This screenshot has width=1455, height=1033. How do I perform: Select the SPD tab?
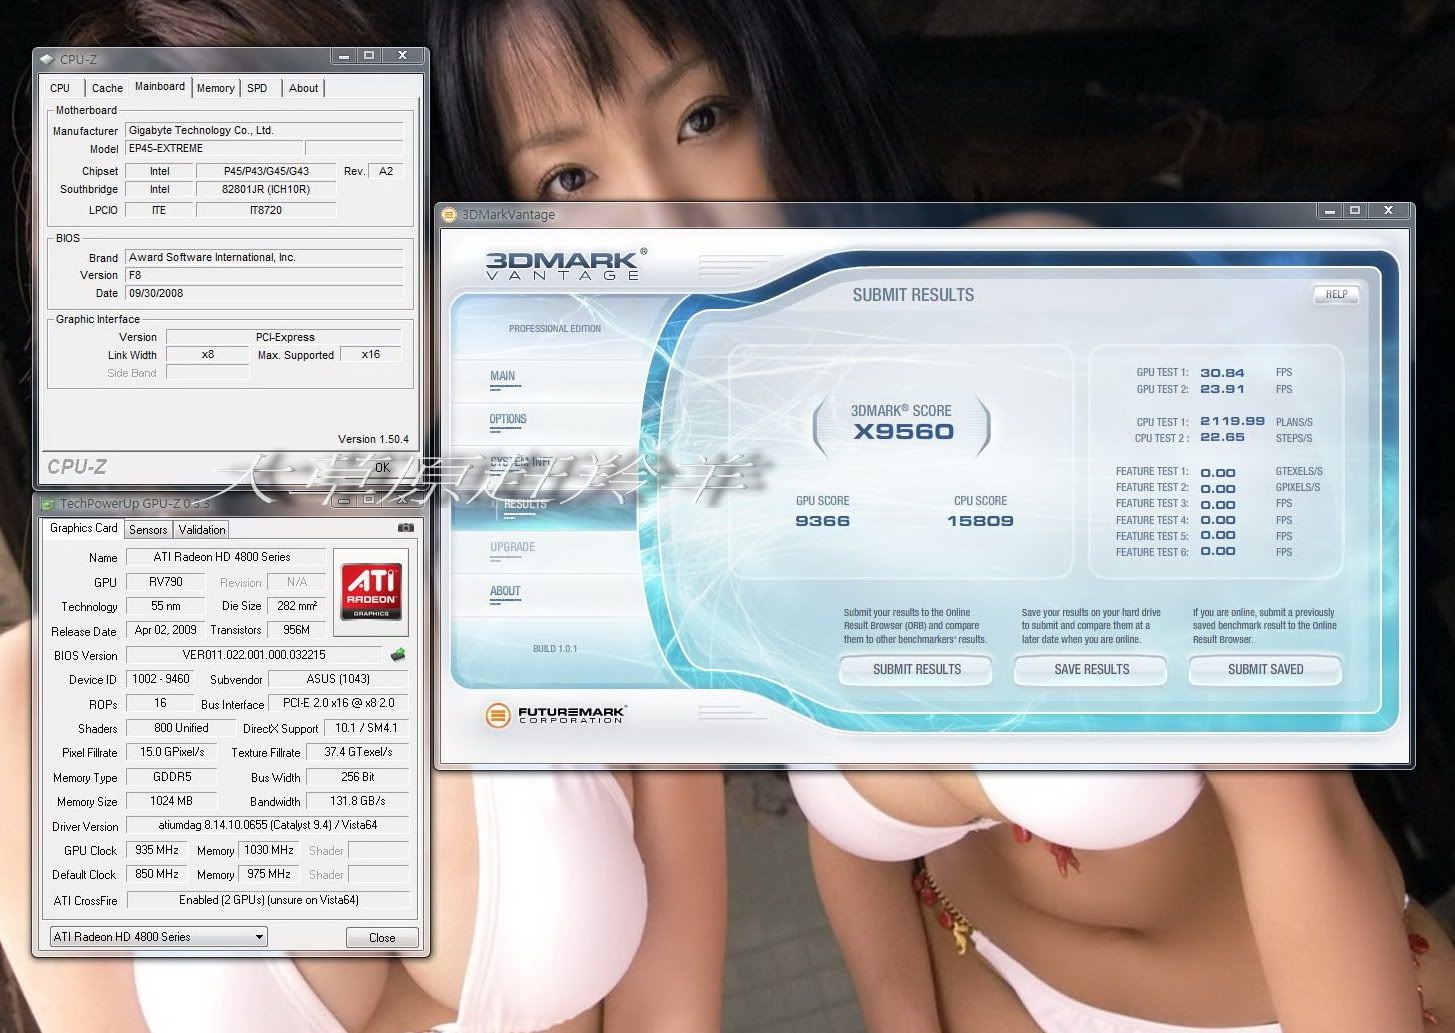(257, 88)
